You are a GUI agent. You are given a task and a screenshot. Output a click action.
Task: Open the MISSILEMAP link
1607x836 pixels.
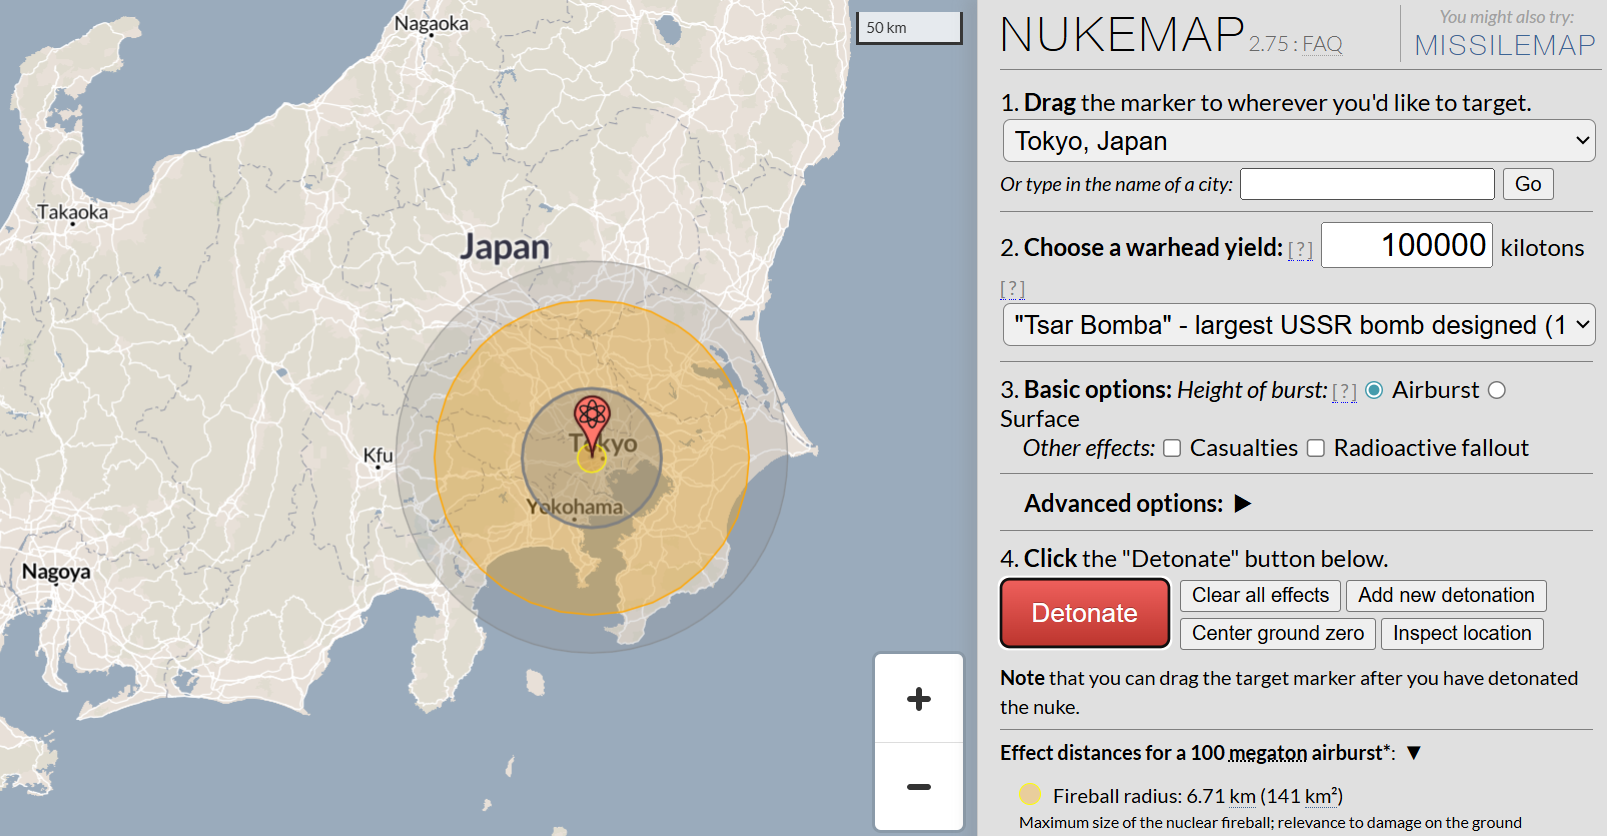[1505, 45]
